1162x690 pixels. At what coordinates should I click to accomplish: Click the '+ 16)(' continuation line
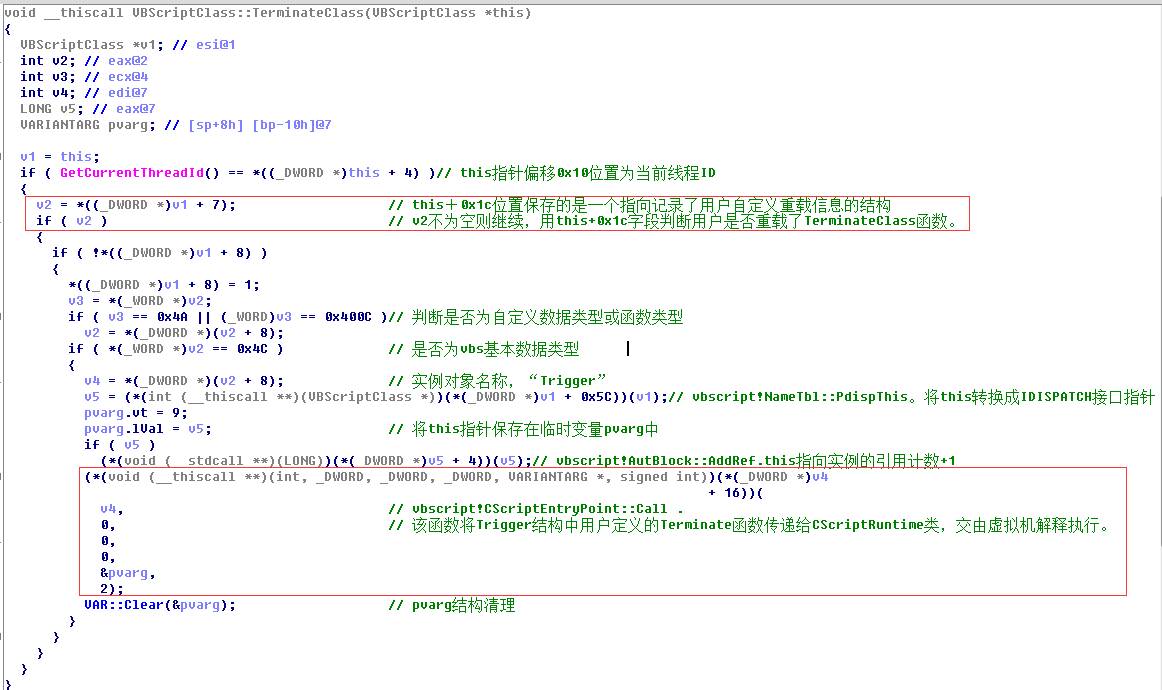[735, 493]
